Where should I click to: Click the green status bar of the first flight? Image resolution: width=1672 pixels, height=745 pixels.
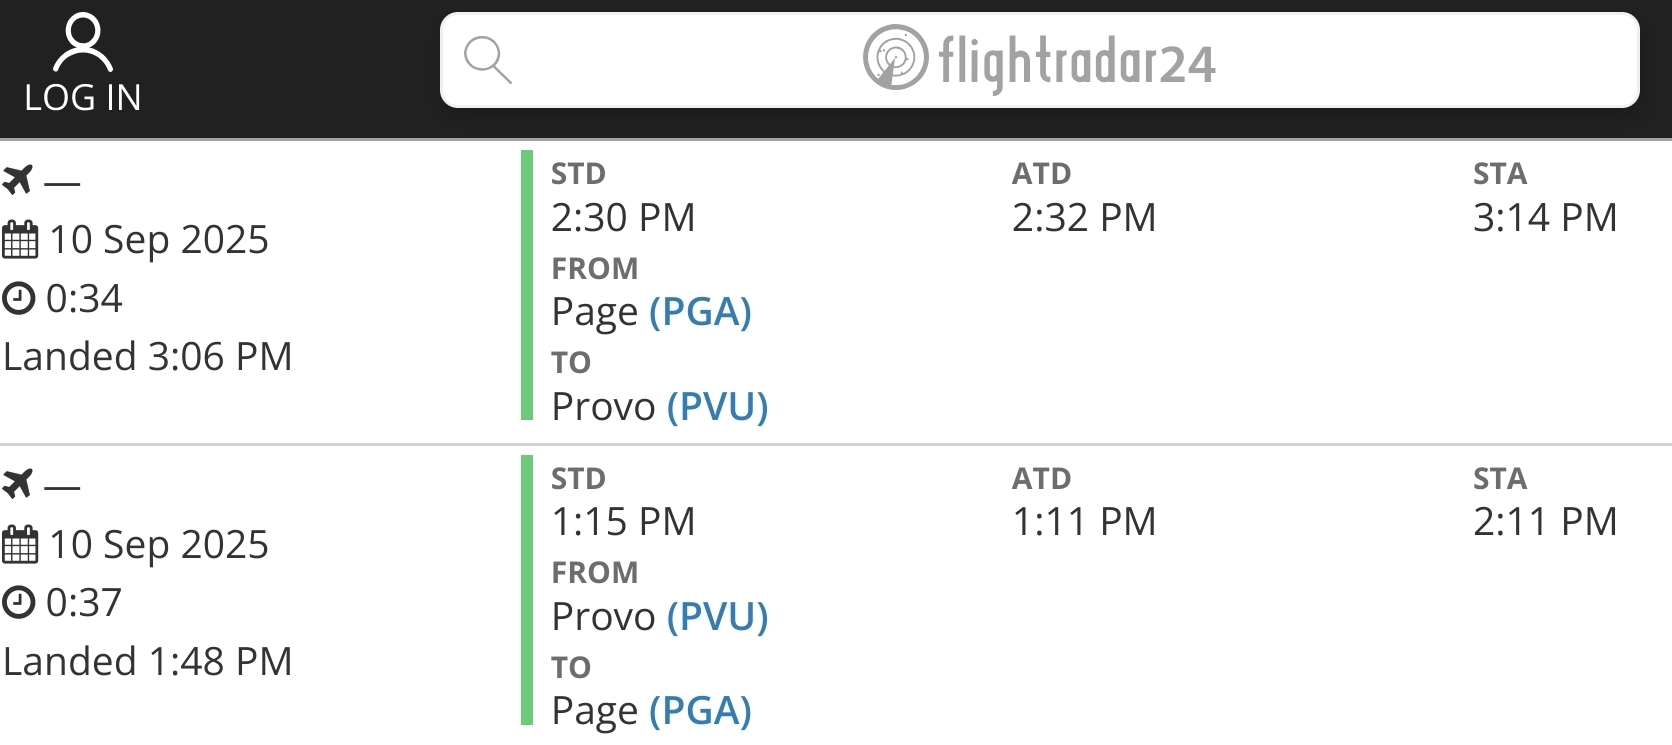click(x=527, y=285)
